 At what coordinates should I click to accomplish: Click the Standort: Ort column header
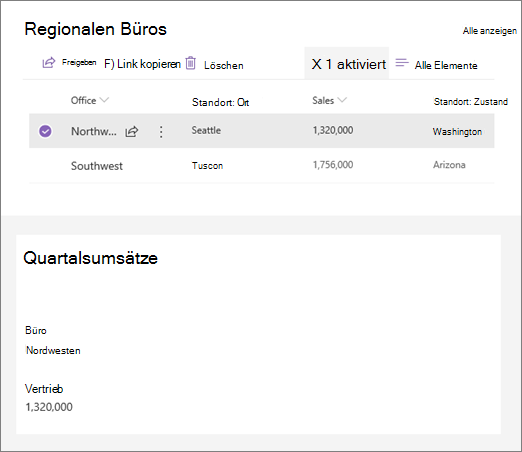(x=220, y=102)
